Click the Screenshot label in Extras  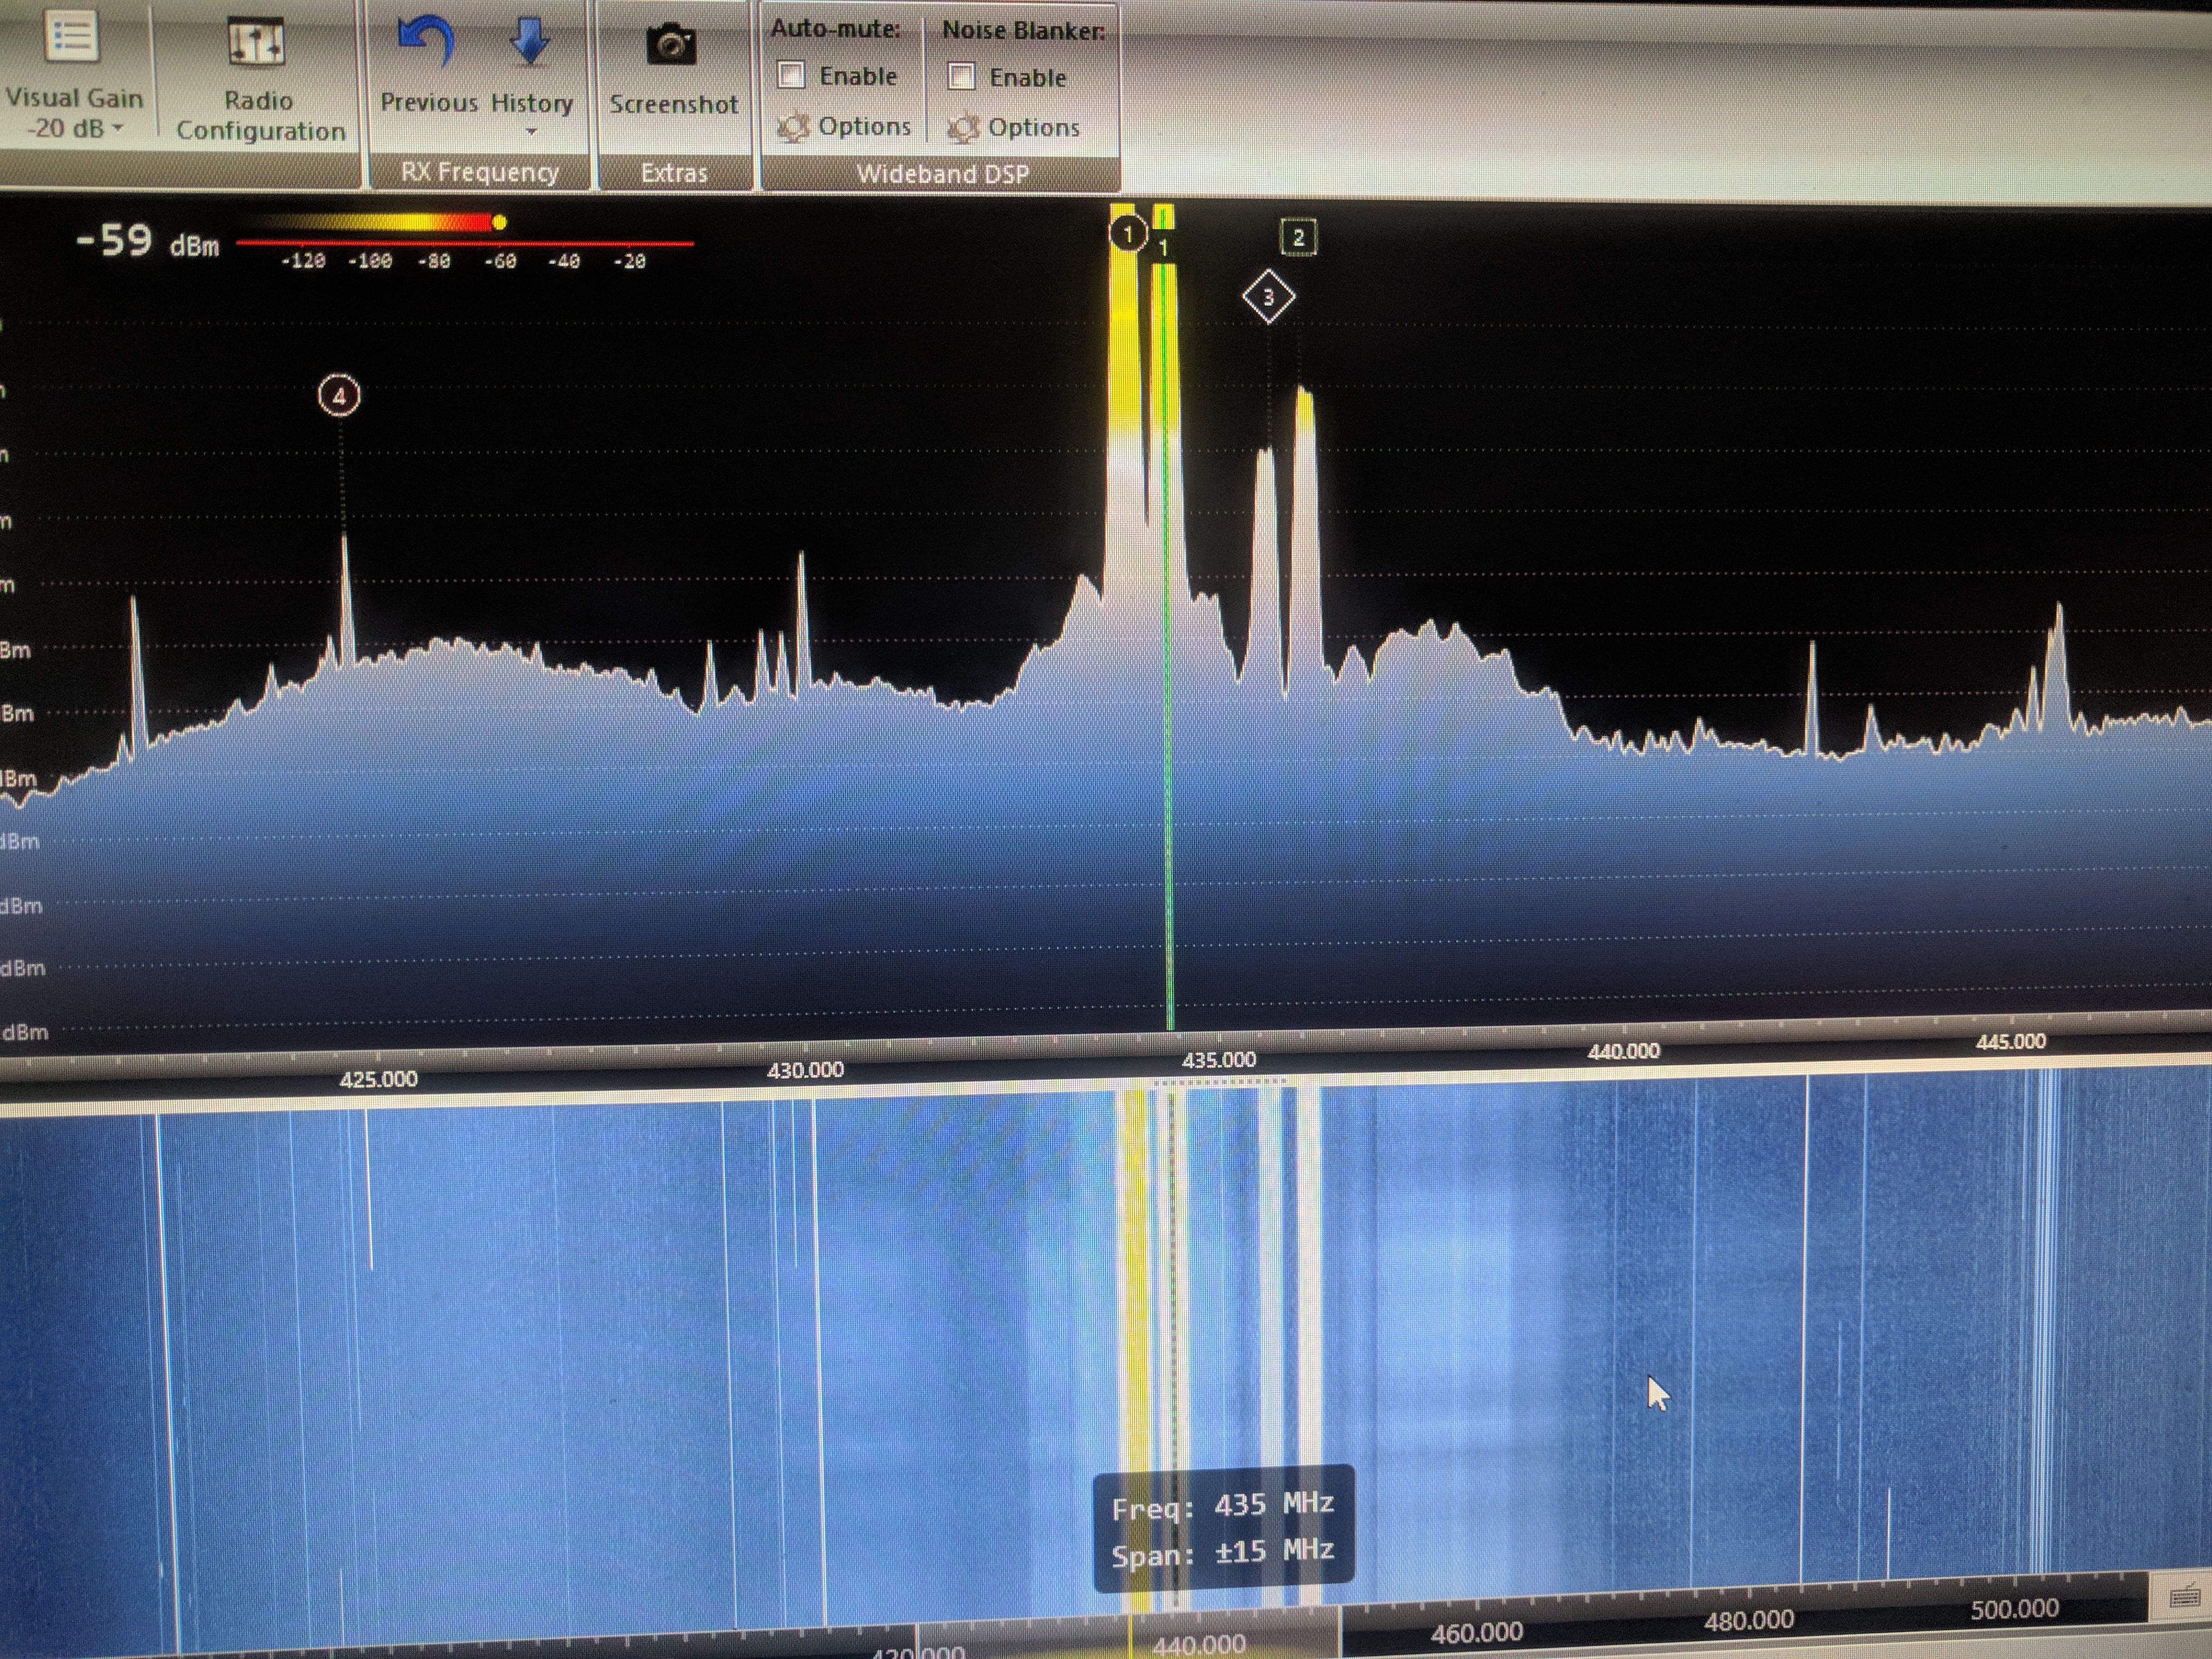(674, 104)
